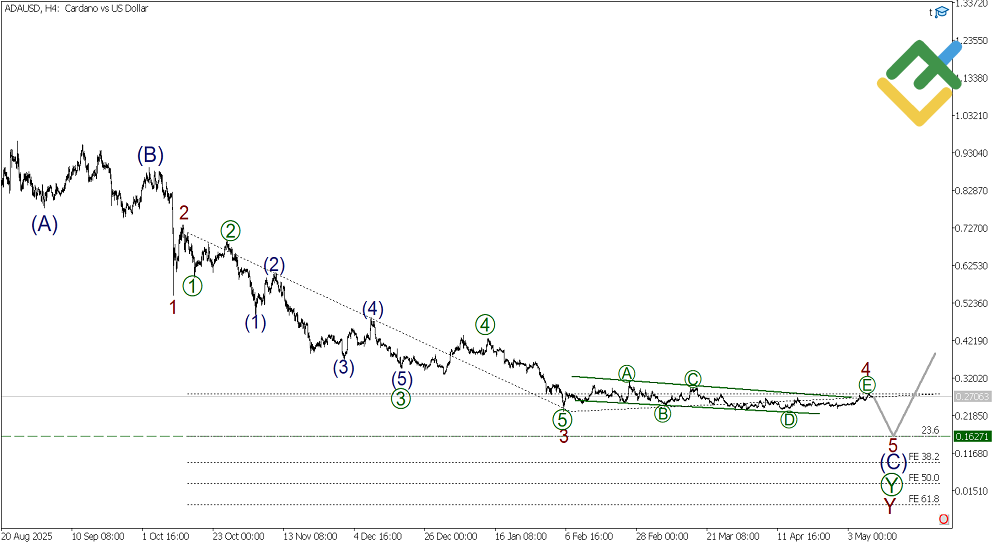The height and width of the screenshot is (545, 1000).
Task: Click the green circled D wave marker
Action: point(789,419)
